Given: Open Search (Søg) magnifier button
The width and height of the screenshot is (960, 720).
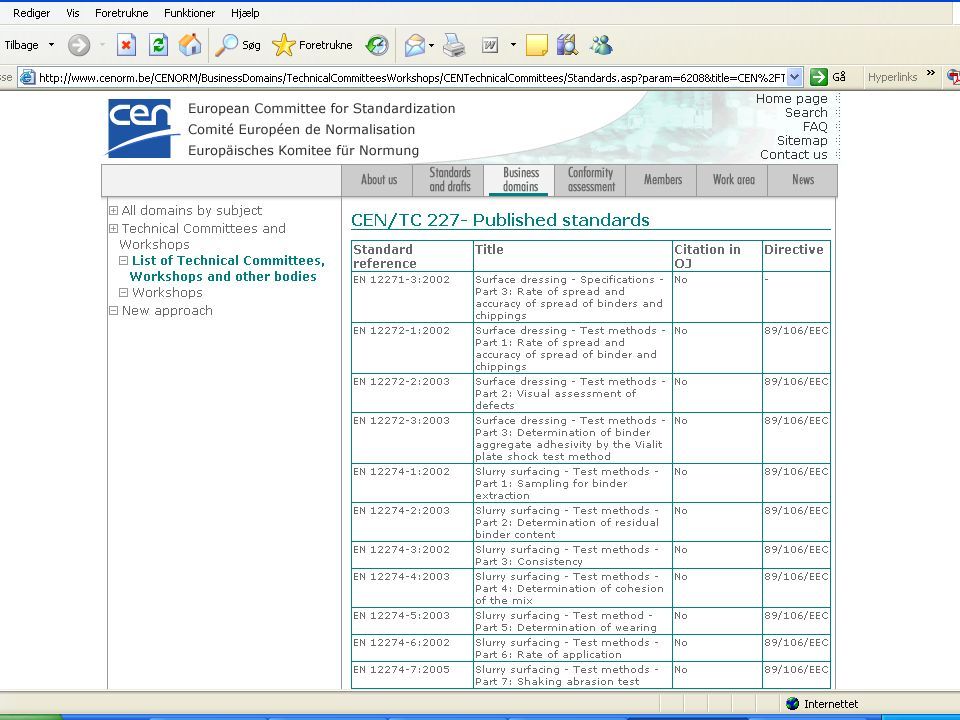Looking at the screenshot, I should point(238,45).
